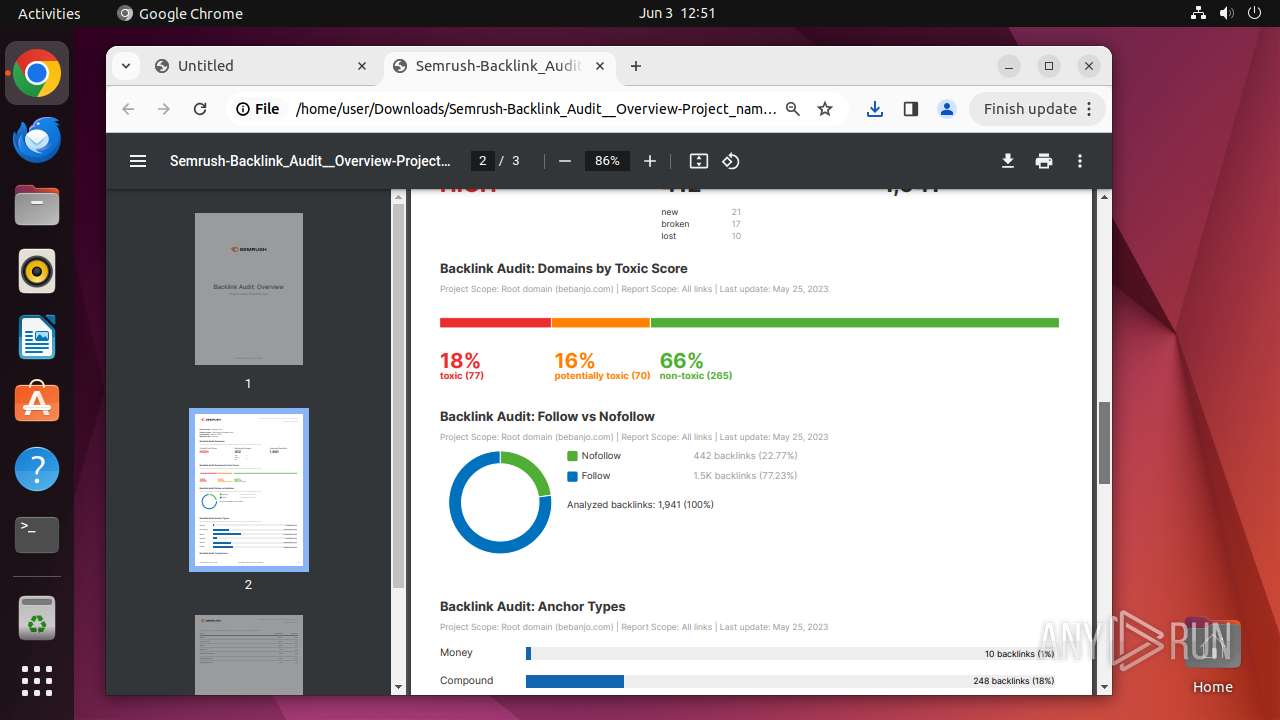This screenshot has height=720, width=1280.
Task: Click the "16%" potentially toxic value
Action: [x=575, y=360]
